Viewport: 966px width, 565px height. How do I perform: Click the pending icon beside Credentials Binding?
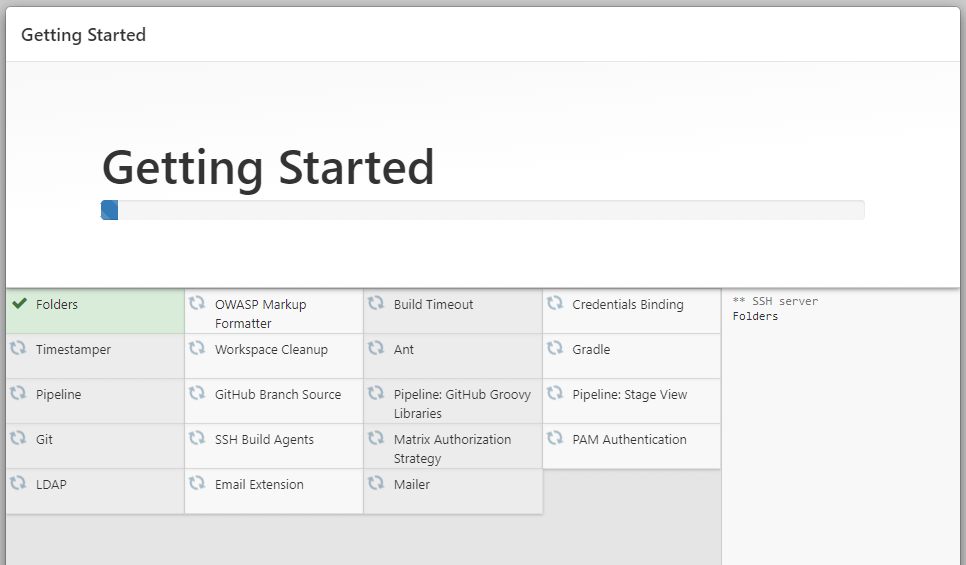(x=555, y=303)
